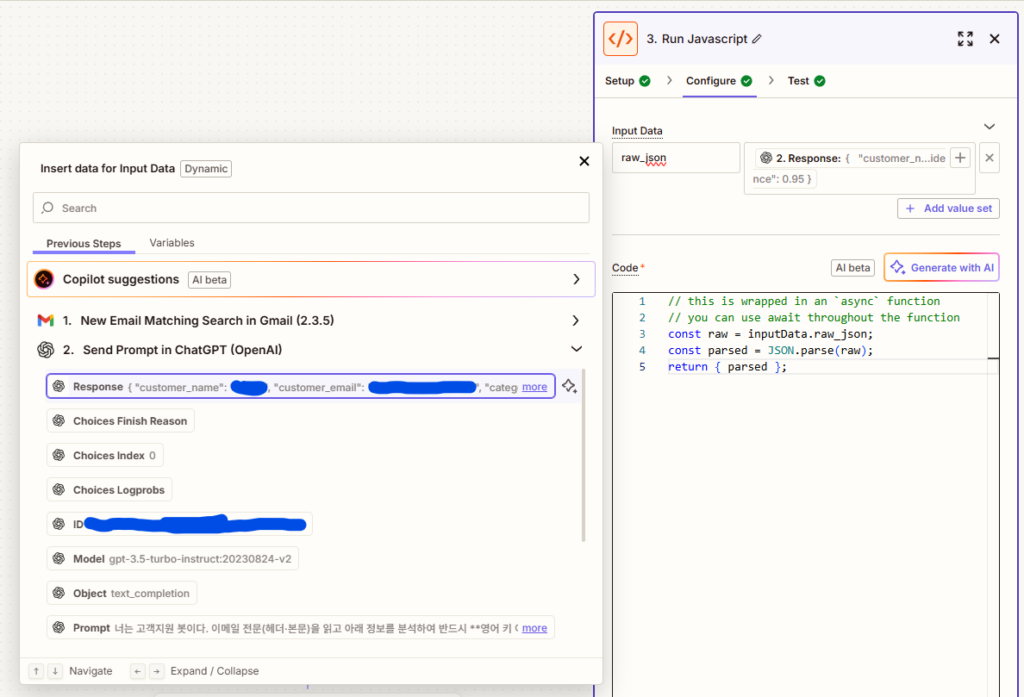
Task: Select the Response data field
Action: coord(300,386)
